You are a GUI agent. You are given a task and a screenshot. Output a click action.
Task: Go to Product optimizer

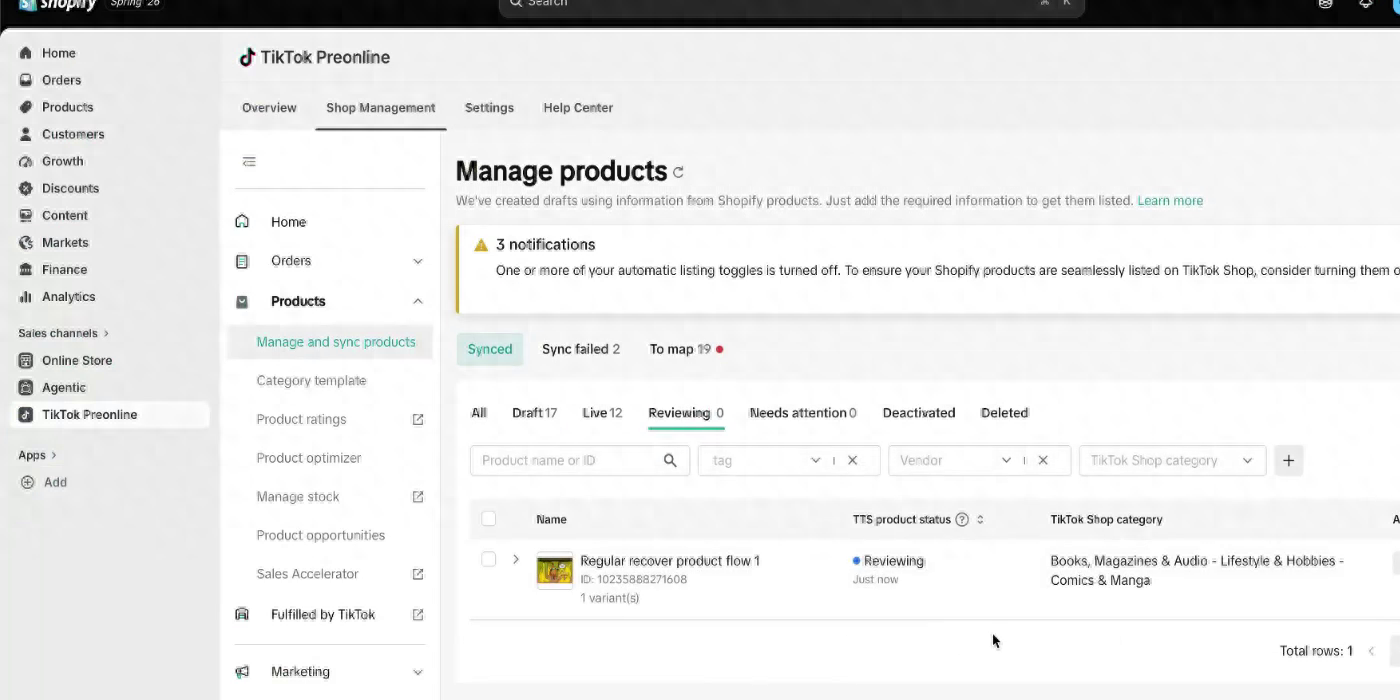tap(309, 458)
